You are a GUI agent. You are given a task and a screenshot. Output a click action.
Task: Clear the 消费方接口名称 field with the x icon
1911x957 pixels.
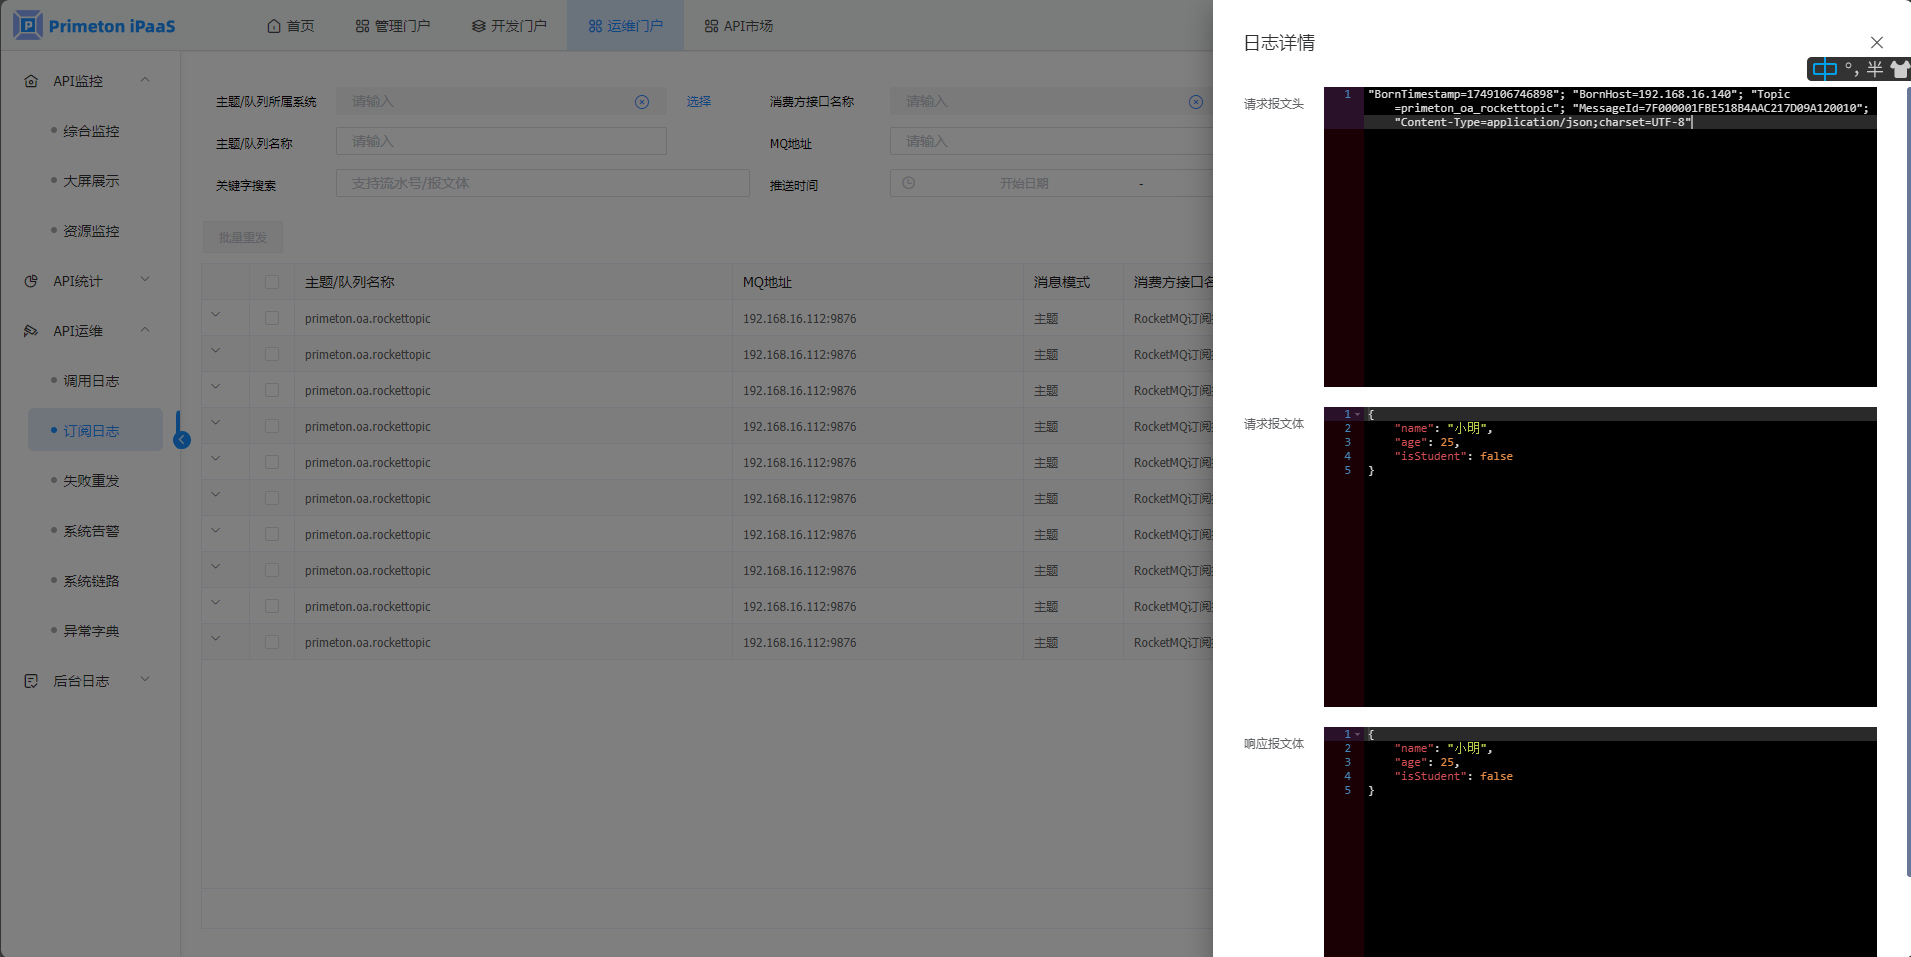point(1195,102)
